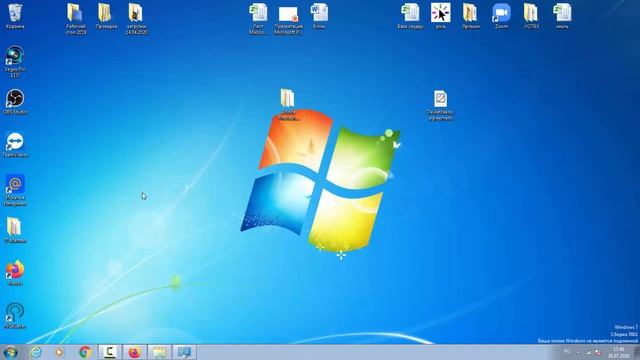Open the taskbar clock and date
The image size is (640, 360).
pyautogui.click(x=618, y=352)
